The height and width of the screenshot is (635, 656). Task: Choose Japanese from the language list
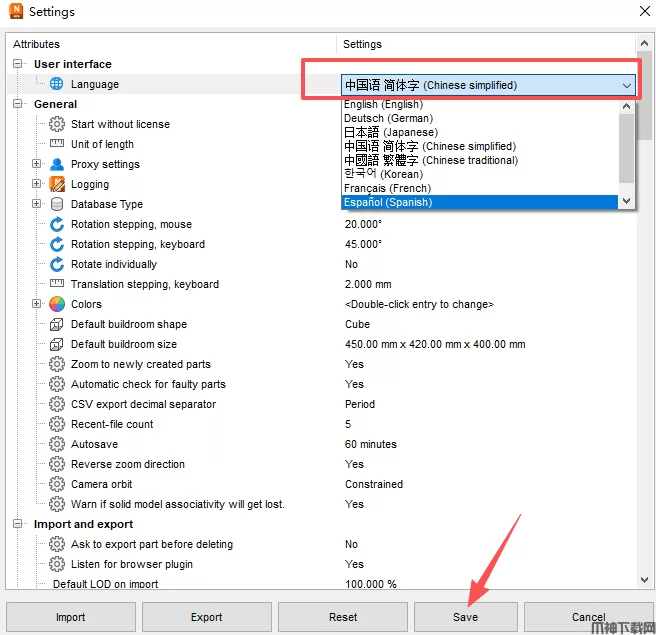[479, 132]
